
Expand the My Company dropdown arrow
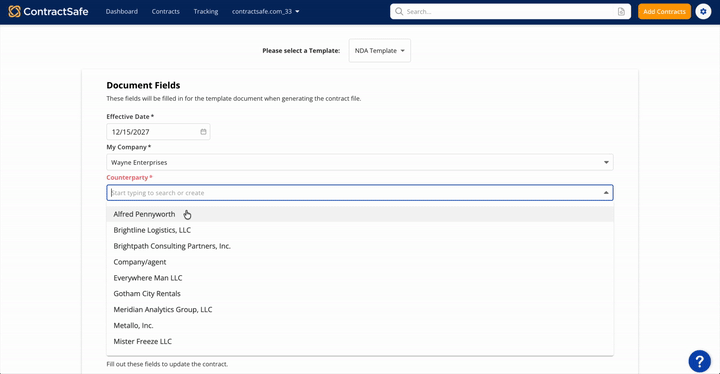tap(606, 162)
